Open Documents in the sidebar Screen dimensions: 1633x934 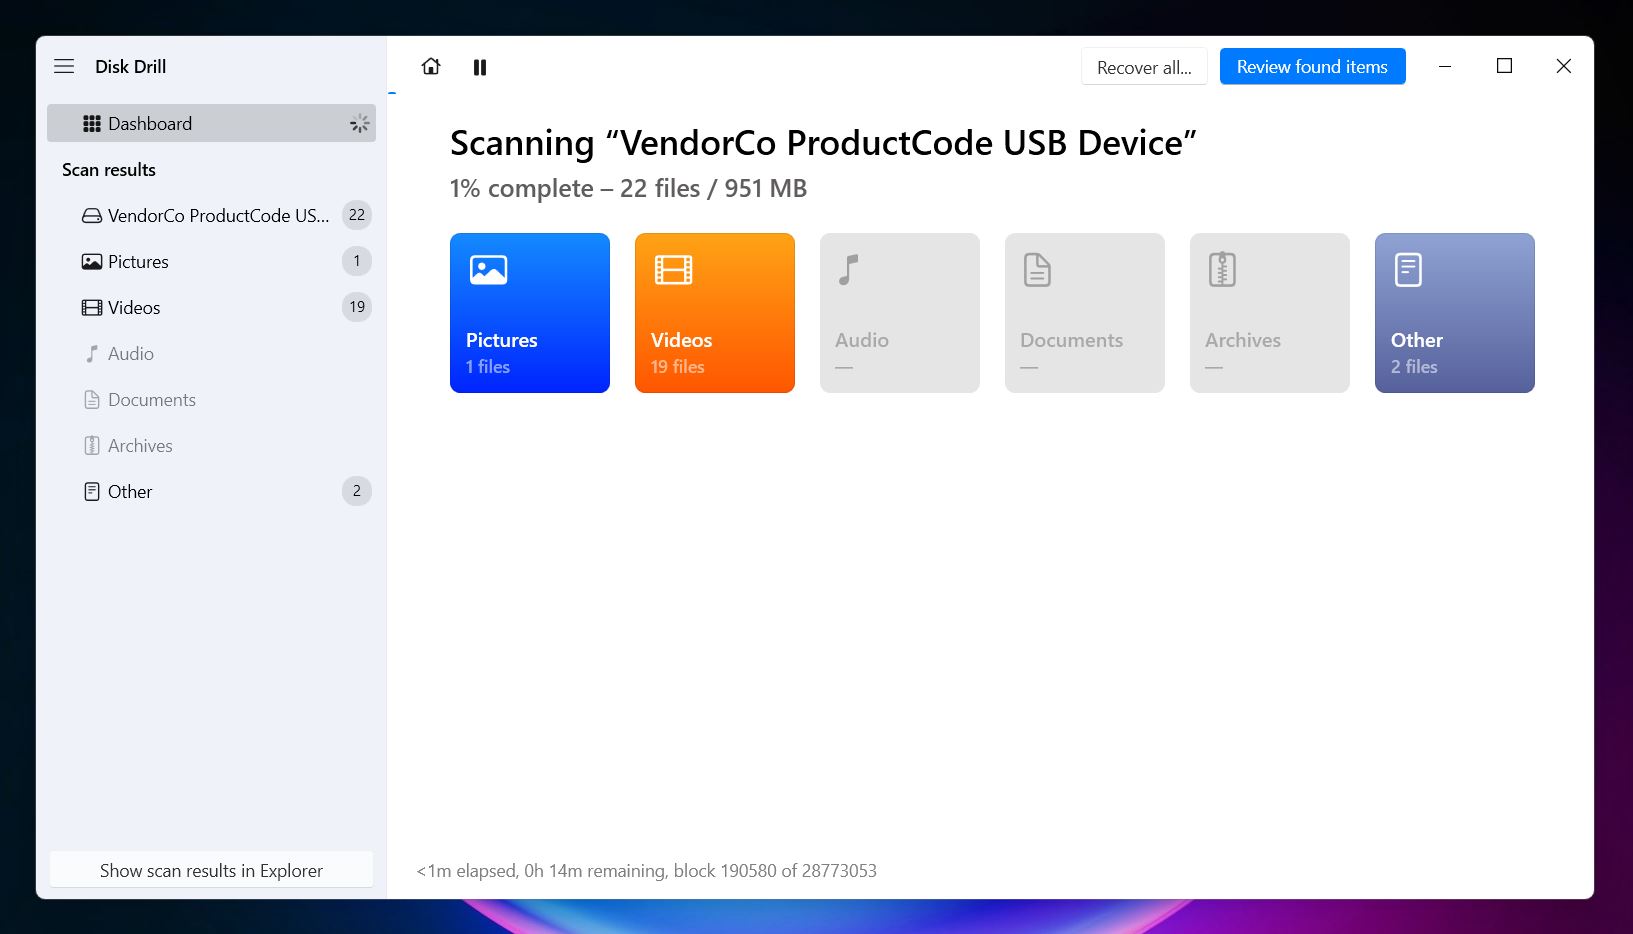click(211, 399)
